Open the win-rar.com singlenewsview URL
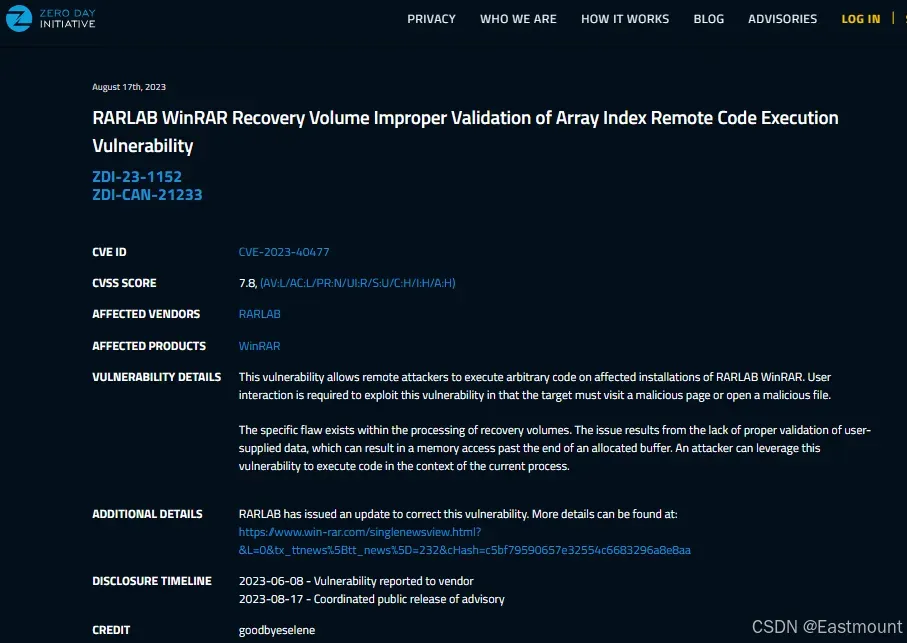The height and width of the screenshot is (643, 907). (464, 541)
